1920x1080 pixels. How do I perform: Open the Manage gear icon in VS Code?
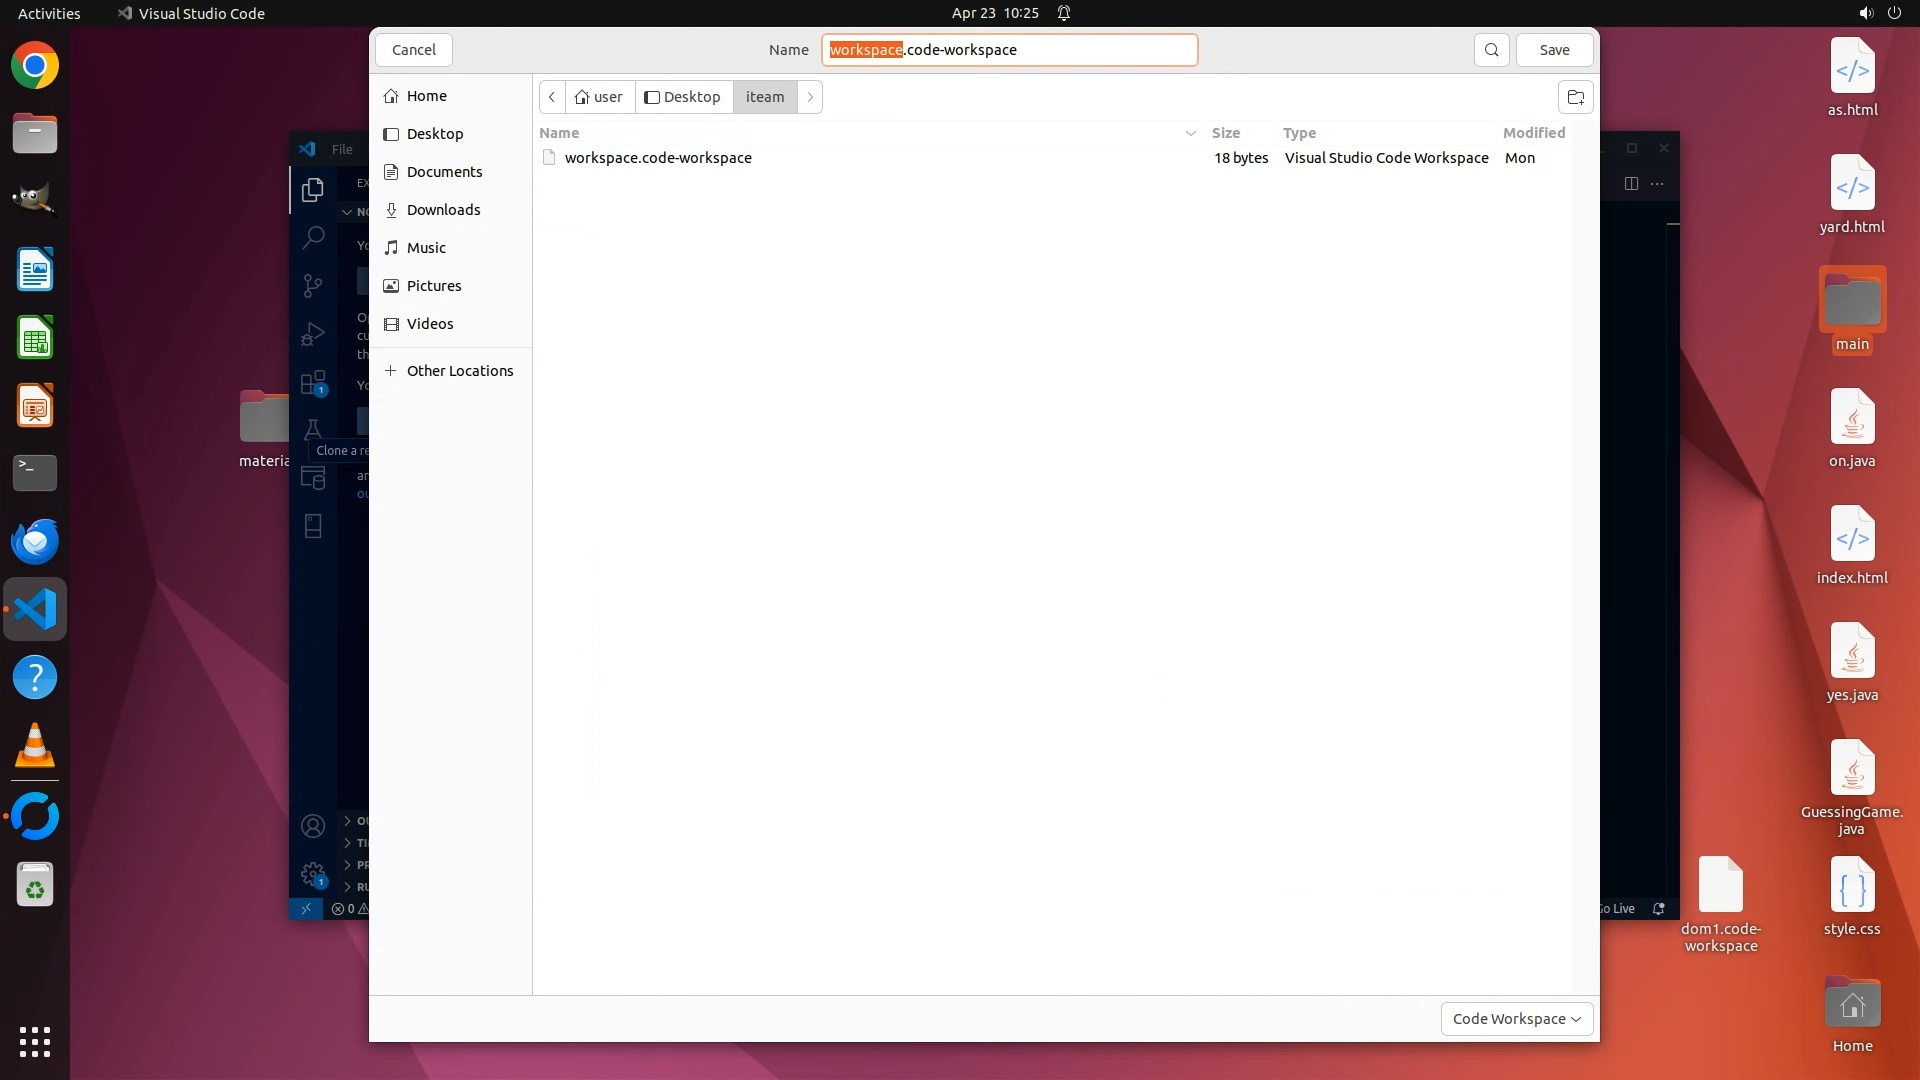coord(313,874)
